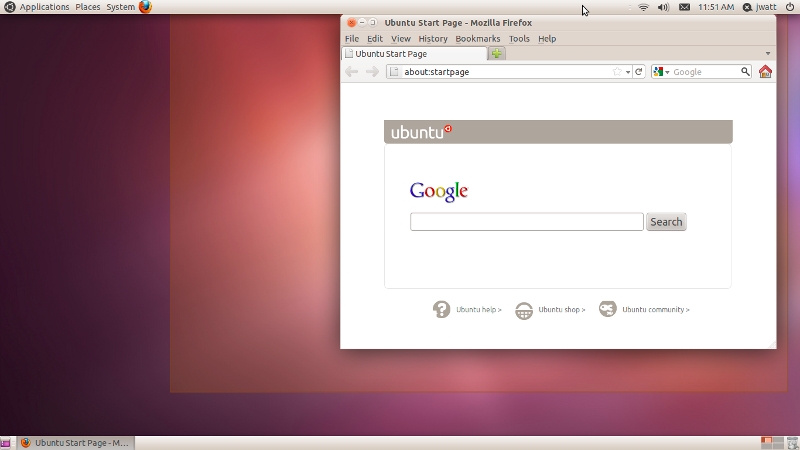Follow the Ubuntu shop link
The width and height of the screenshot is (800, 450).
click(x=562, y=310)
